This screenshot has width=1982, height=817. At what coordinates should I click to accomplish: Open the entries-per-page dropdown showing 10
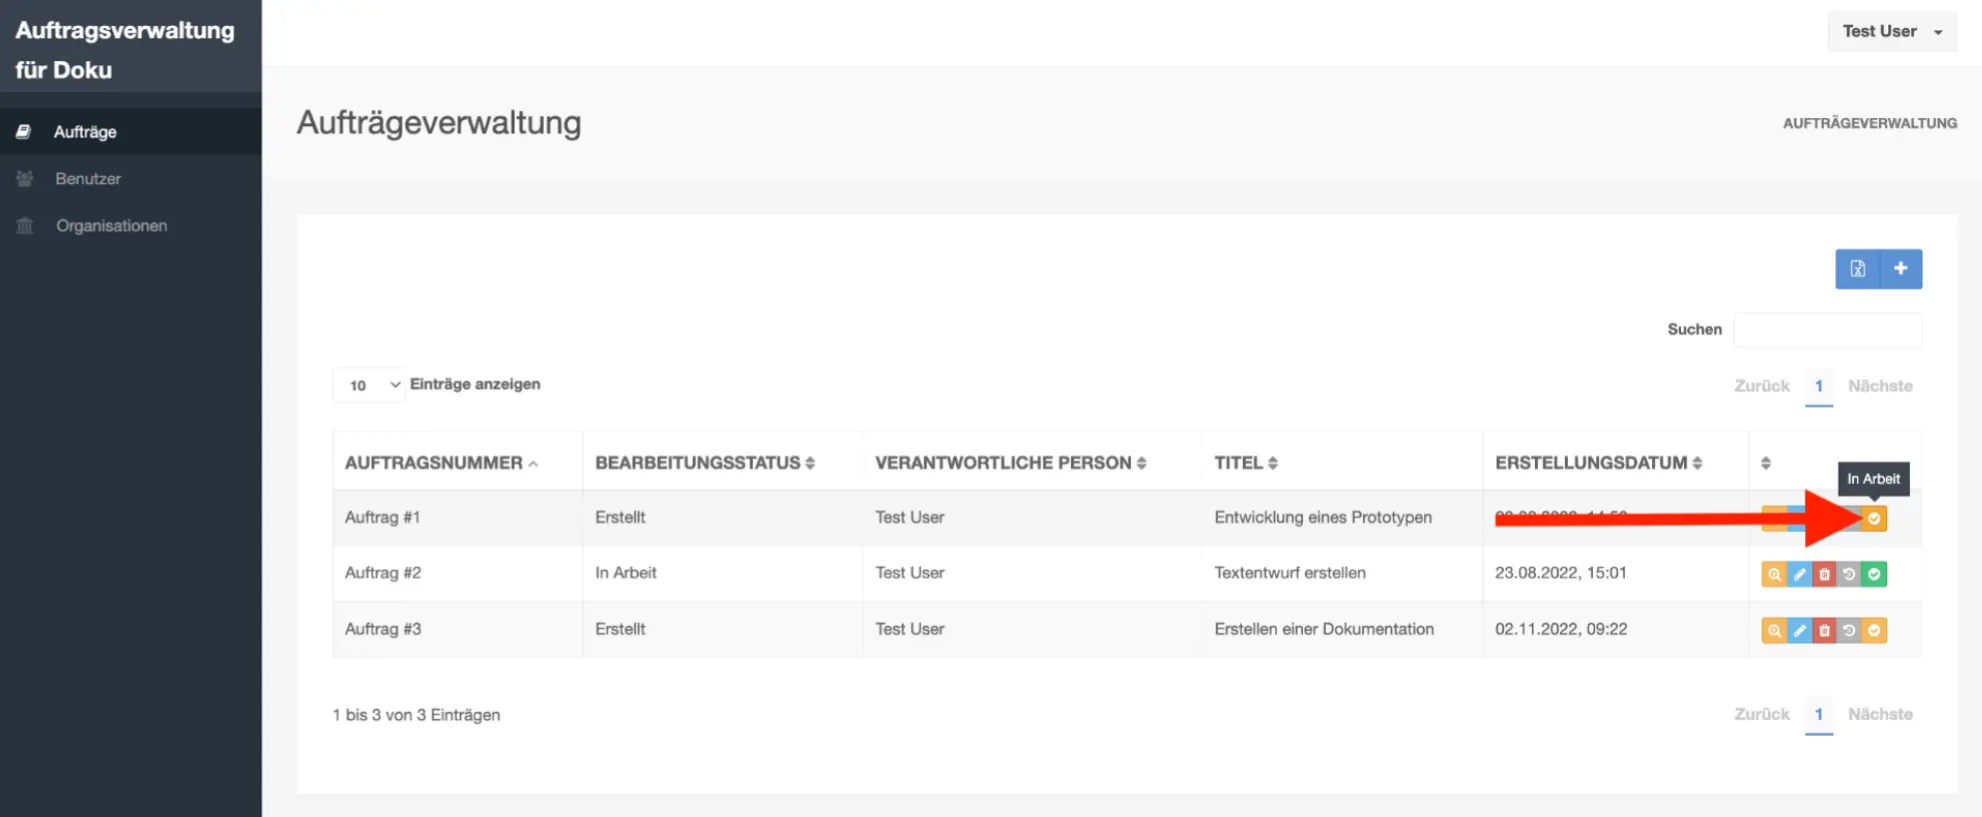pyautogui.click(x=369, y=385)
